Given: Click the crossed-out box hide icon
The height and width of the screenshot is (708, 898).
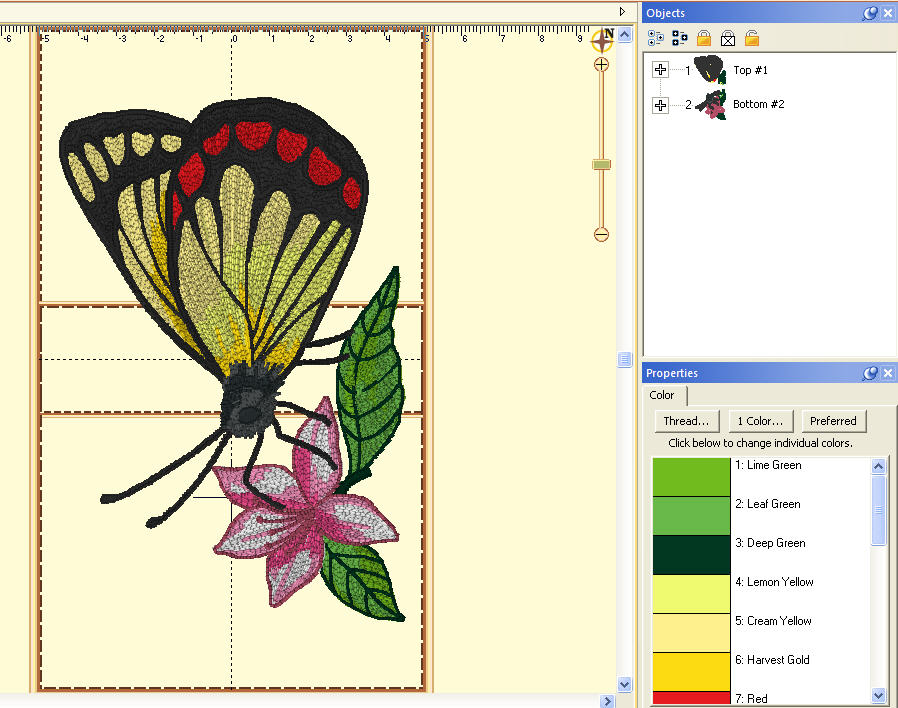Looking at the screenshot, I should pos(728,38).
